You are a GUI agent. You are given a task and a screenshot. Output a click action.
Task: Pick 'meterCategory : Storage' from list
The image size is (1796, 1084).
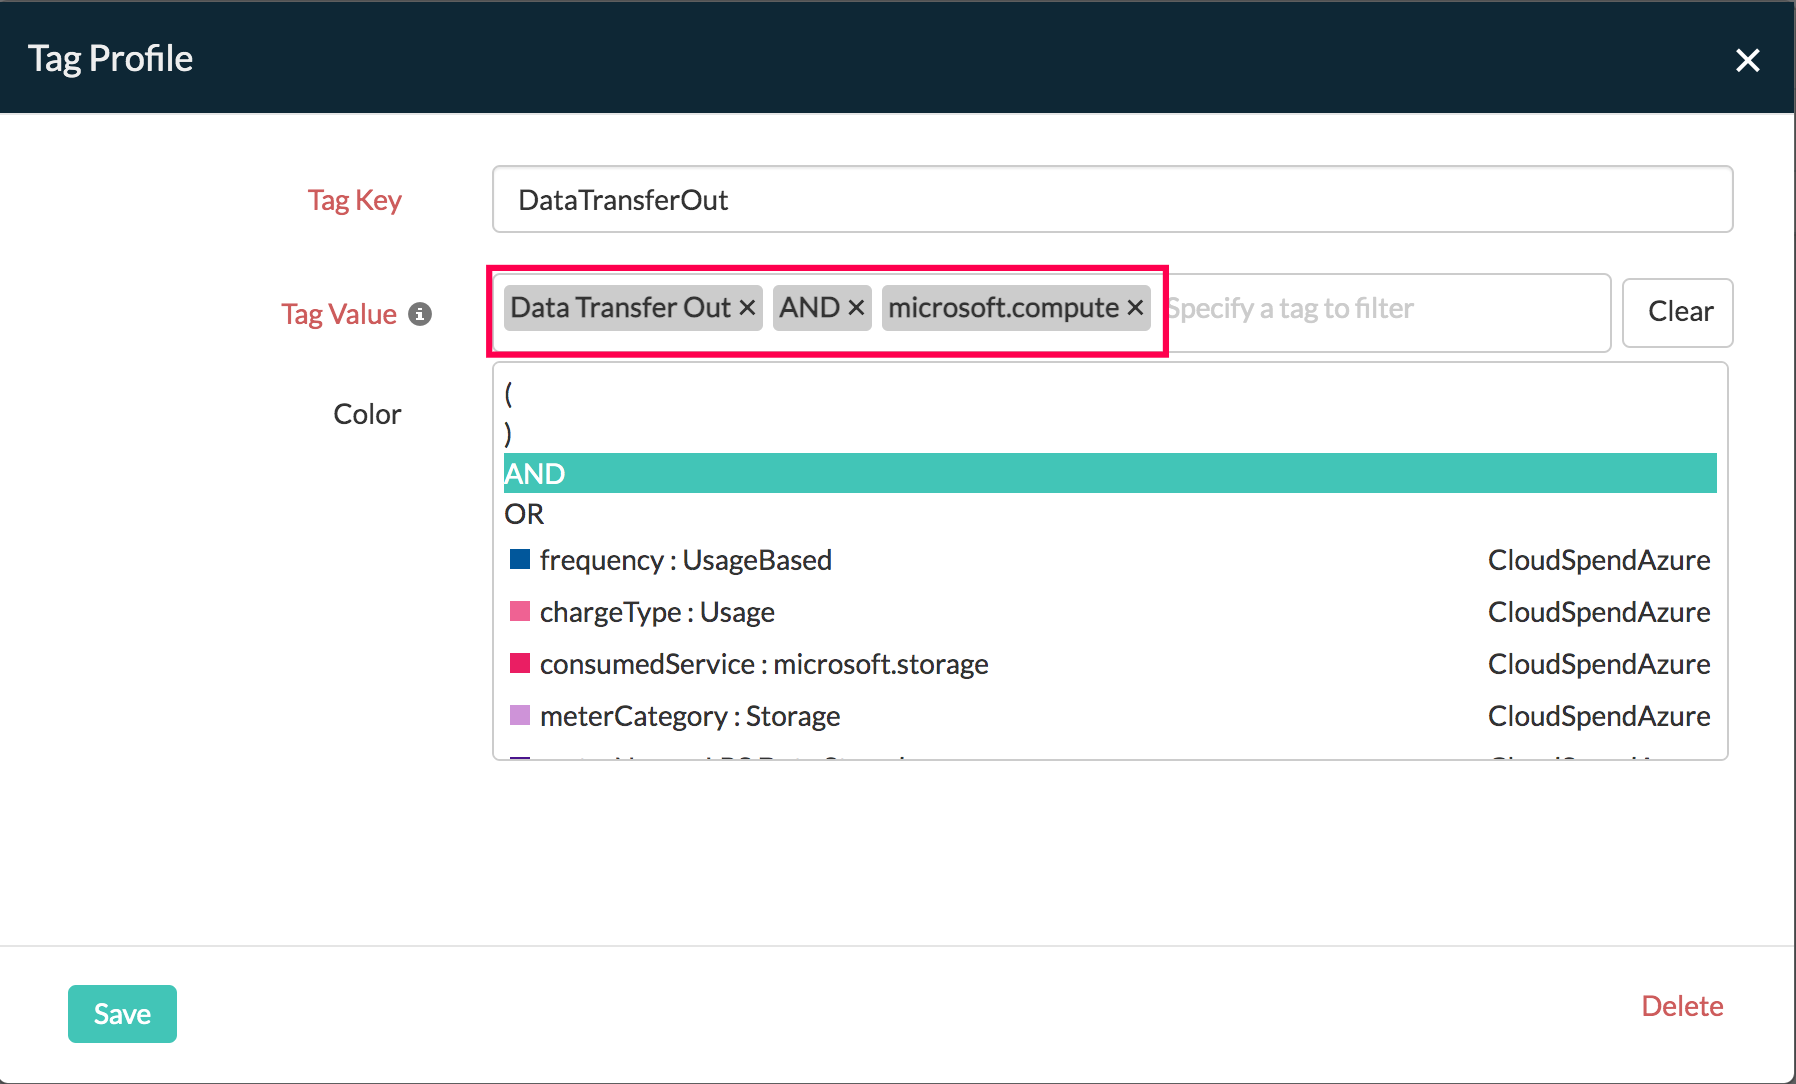click(690, 716)
